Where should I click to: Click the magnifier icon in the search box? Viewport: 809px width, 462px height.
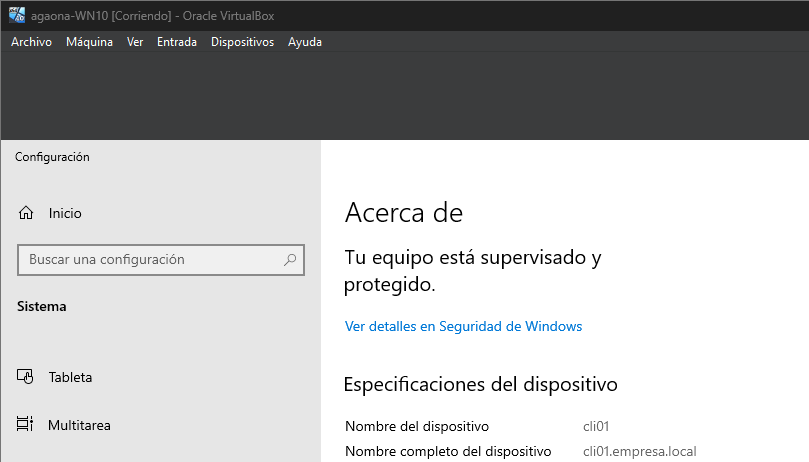[290, 259]
